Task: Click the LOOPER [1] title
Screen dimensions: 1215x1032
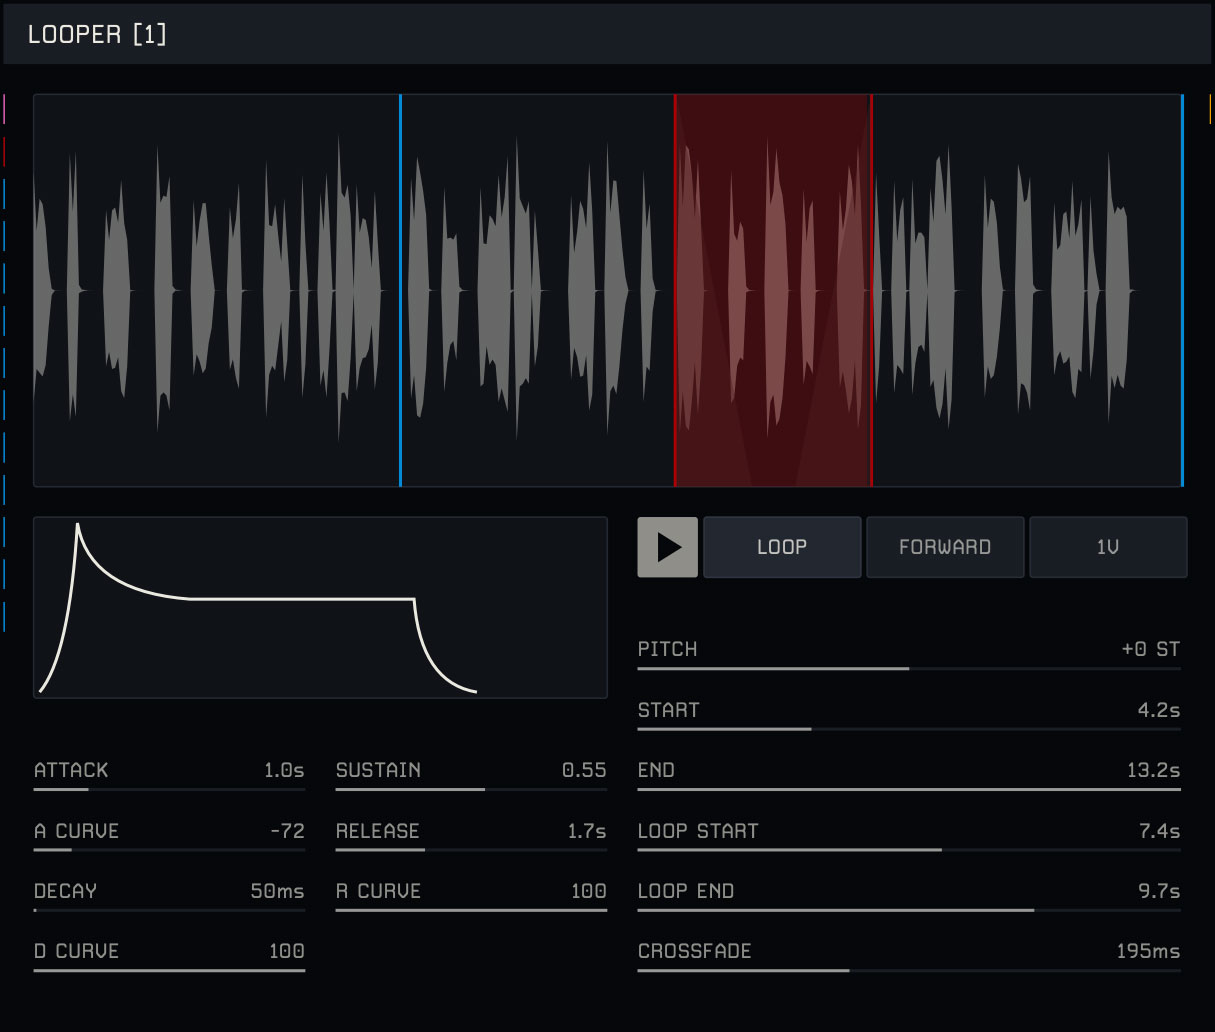Action: click(x=97, y=34)
